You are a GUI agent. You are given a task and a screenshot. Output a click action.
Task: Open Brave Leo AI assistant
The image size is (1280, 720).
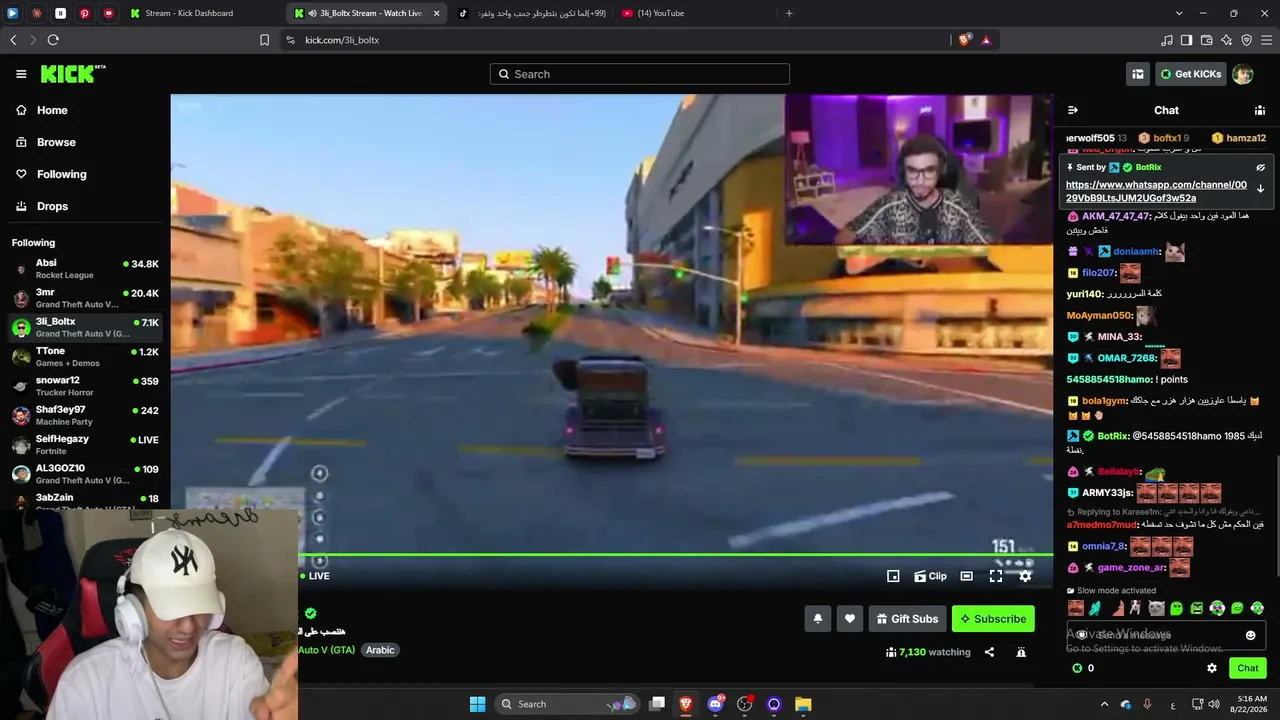[x=1226, y=40]
